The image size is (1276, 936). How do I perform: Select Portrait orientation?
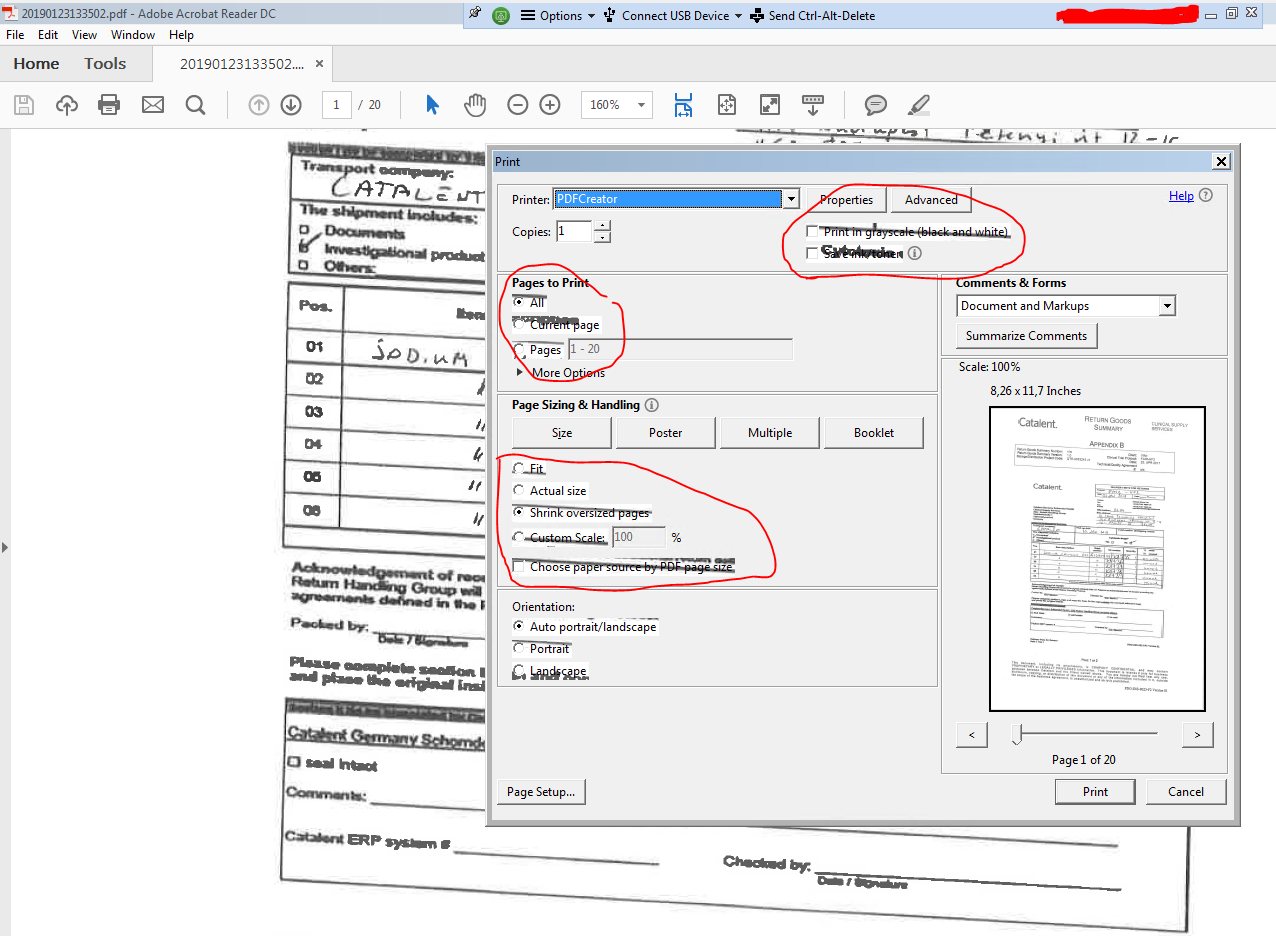click(519, 648)
